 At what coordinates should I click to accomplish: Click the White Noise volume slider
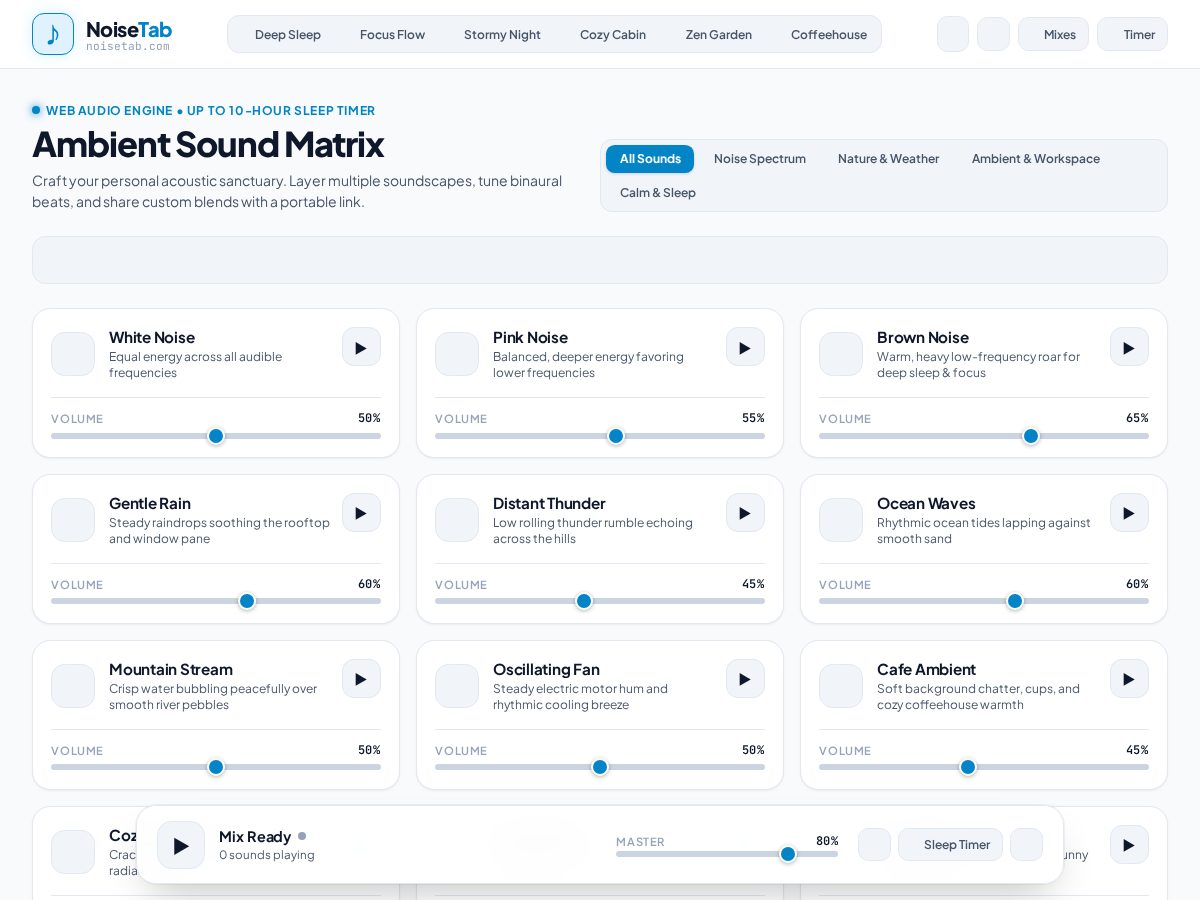pos(216,436)
